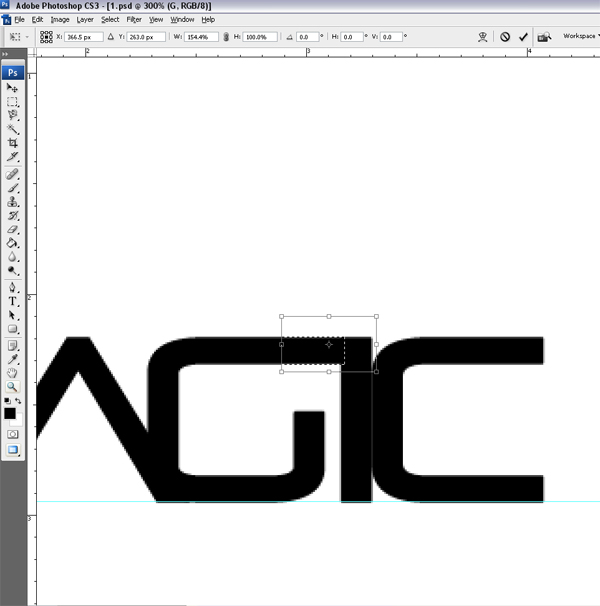Open the Window menu
The width and height of the screenshot is (600, 606).
click(x=182, y=20)
